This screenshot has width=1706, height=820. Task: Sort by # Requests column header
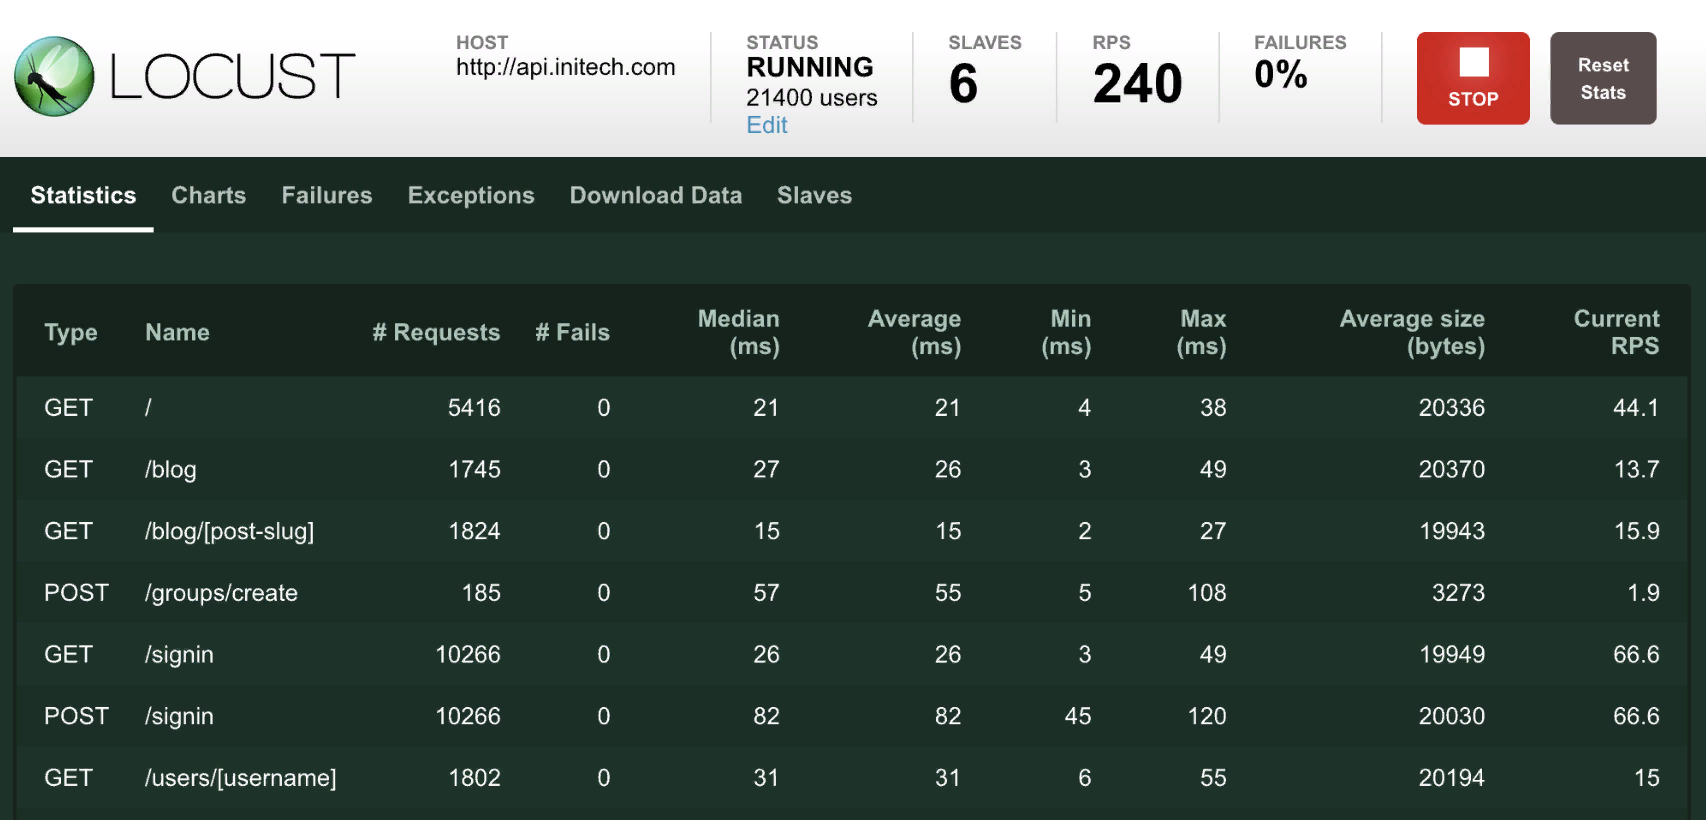pos(436,332)
